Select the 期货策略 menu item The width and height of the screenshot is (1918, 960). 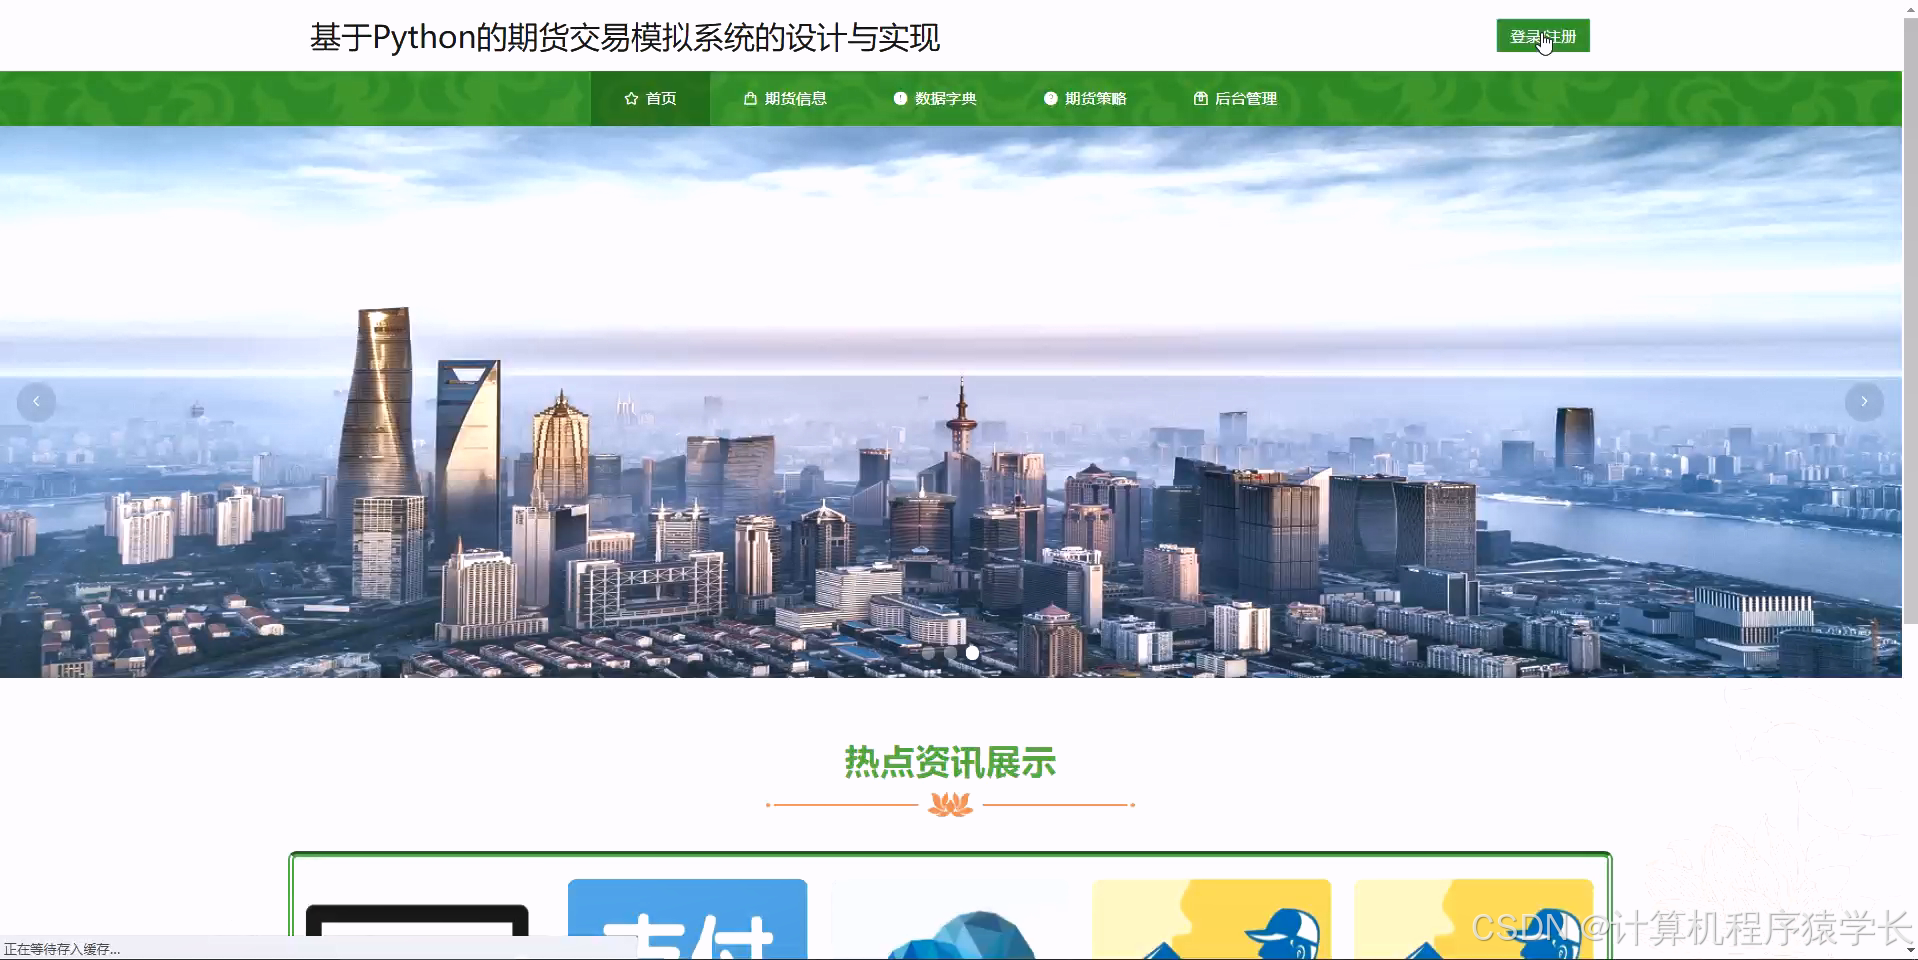(x=1085, y=98)
